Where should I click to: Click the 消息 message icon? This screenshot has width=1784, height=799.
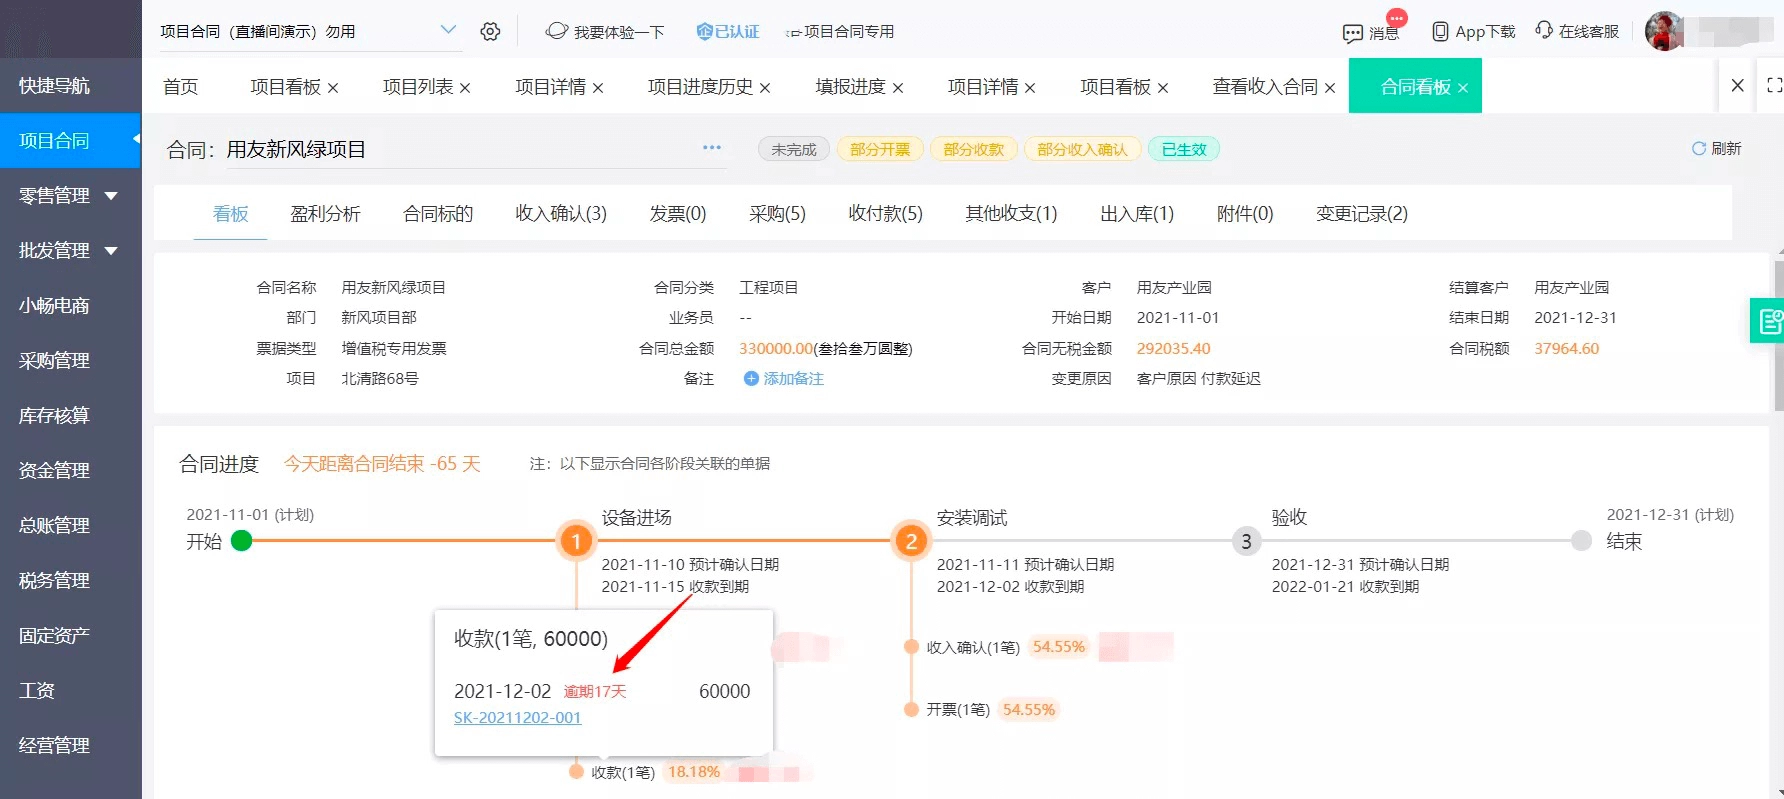pyautogui.click(x=1353, y=33)
